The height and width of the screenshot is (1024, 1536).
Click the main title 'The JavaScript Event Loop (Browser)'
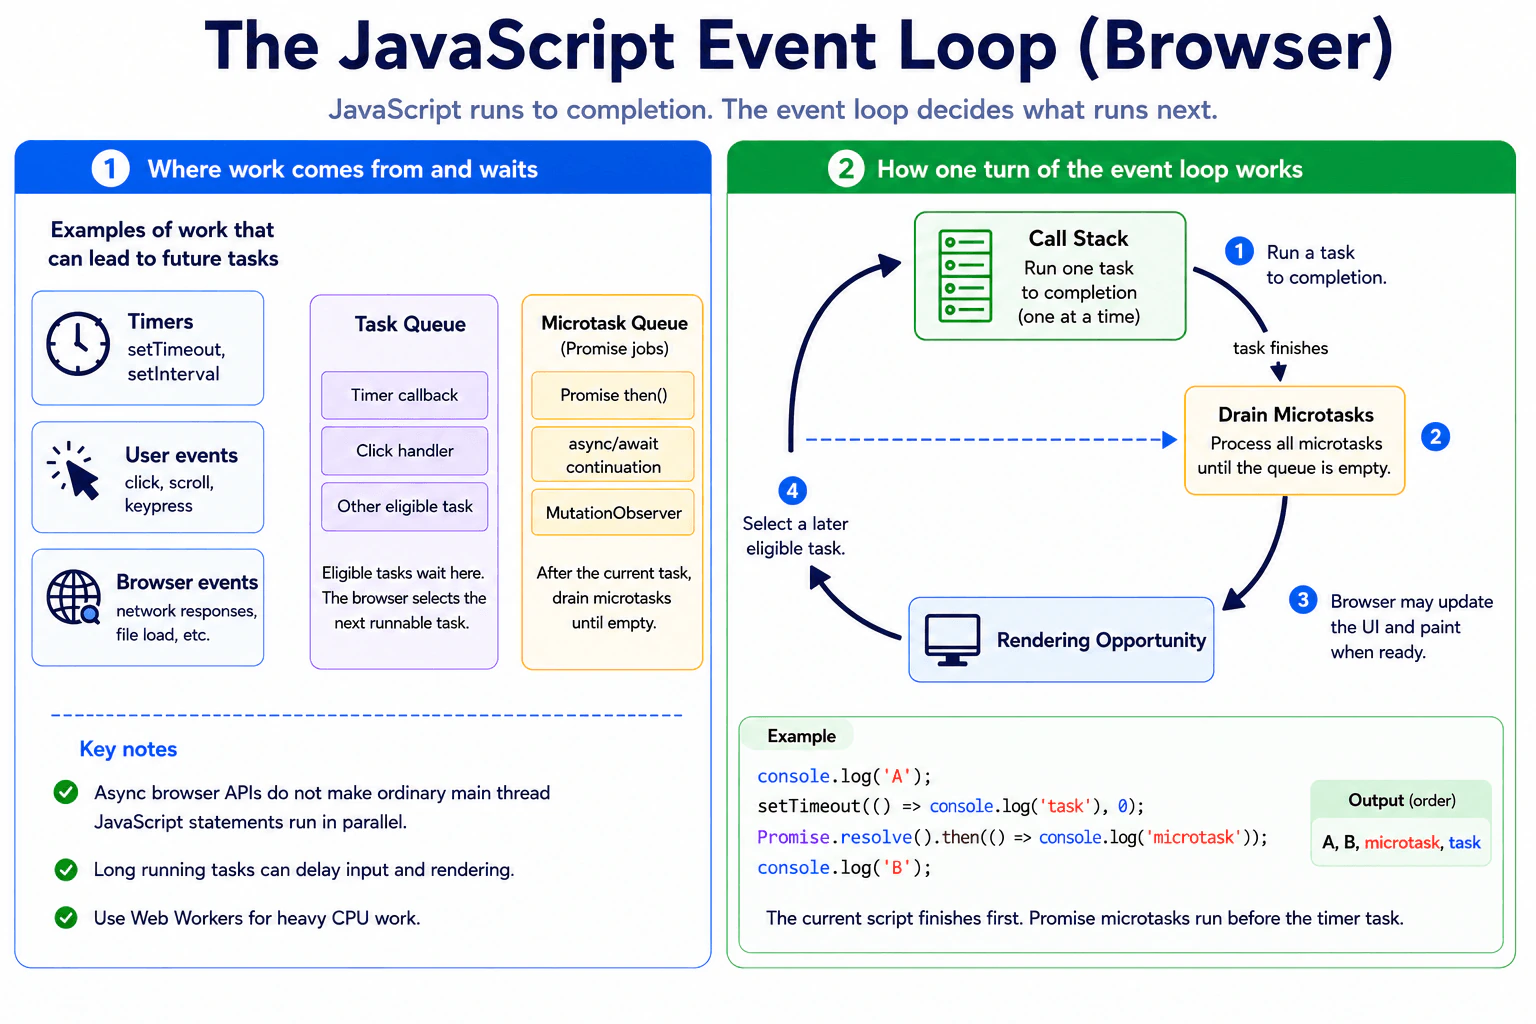click(x=799, y=46)
